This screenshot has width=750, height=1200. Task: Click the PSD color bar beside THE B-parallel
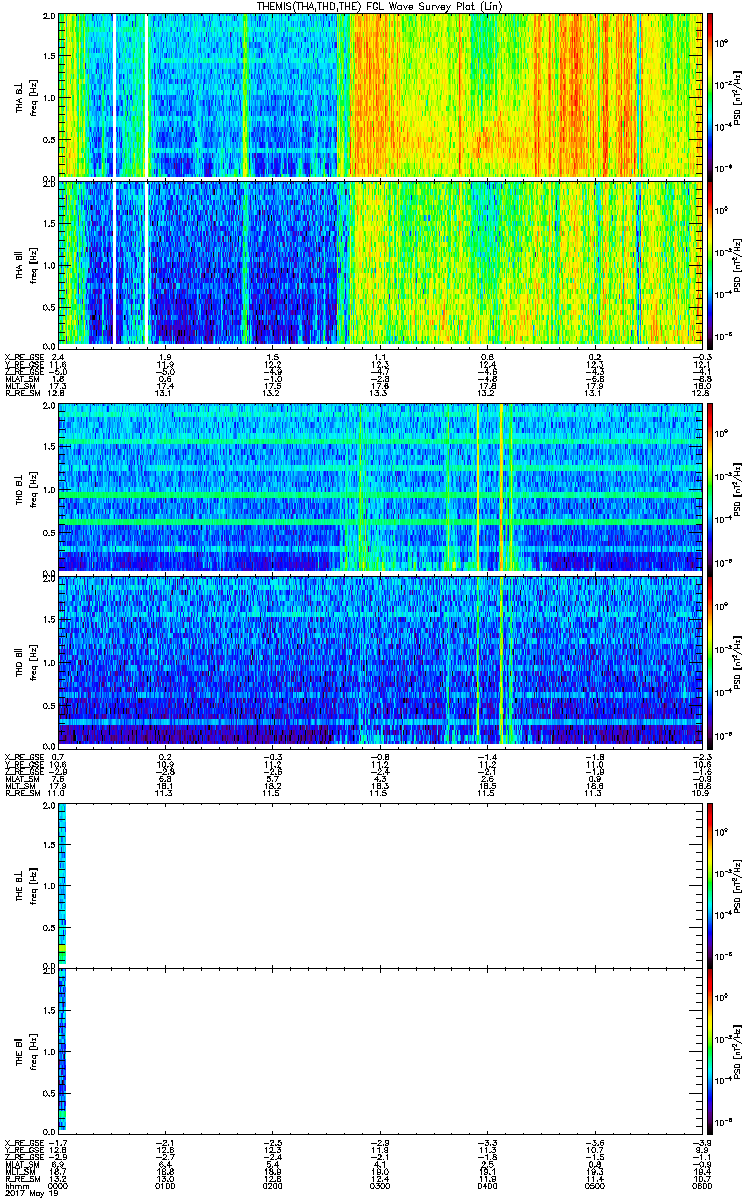pos(711,1050)
